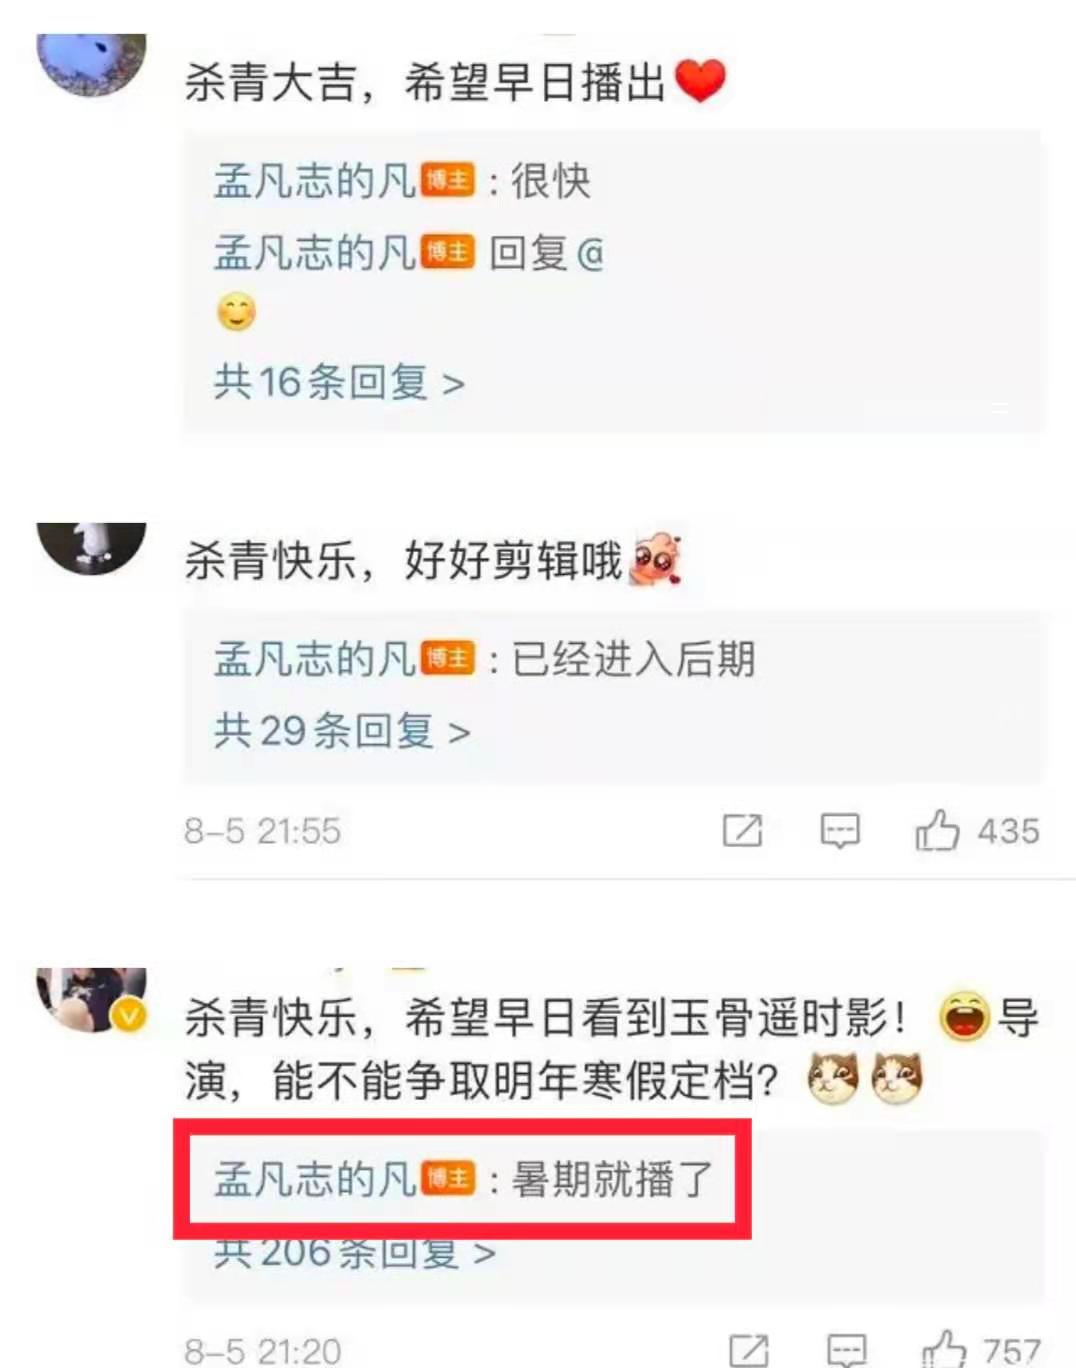Tap the red heart emoji in first comment
Image resolution: width=1076 pixels, height=1368 pixels.
[700, 80]
